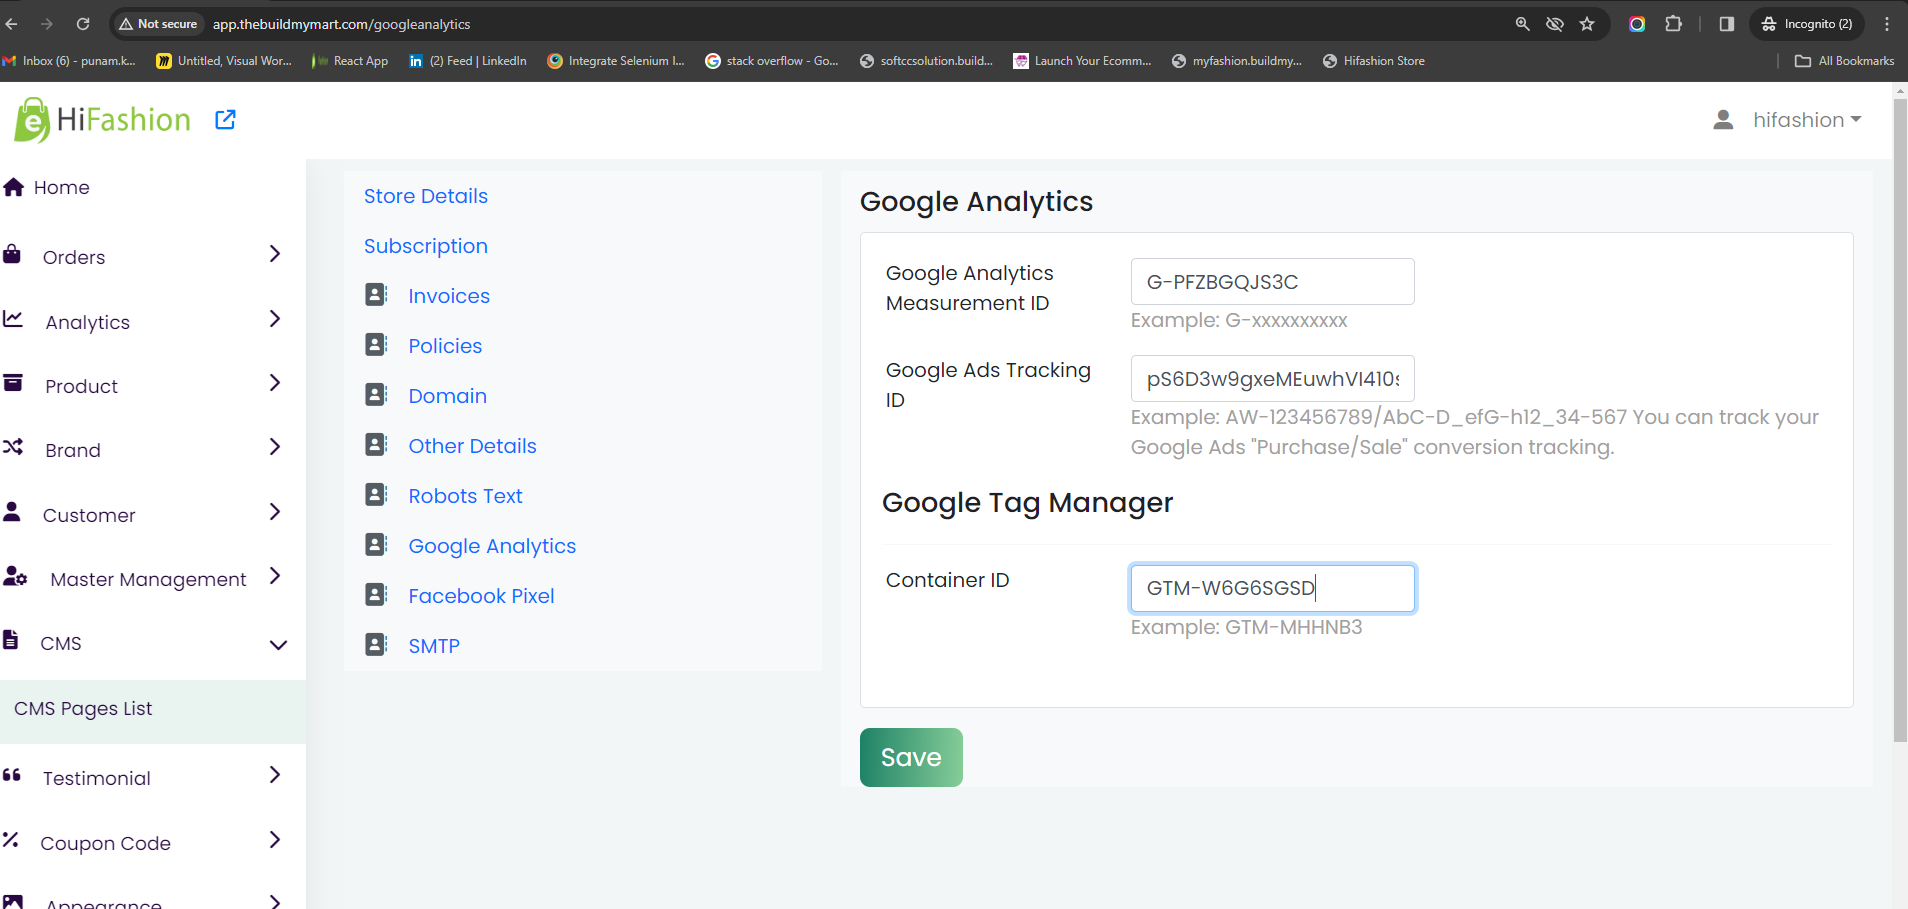Viewport: 1908px width, 909px height.
Task: Click the browser address bar URL
Action: coord(341,24)
